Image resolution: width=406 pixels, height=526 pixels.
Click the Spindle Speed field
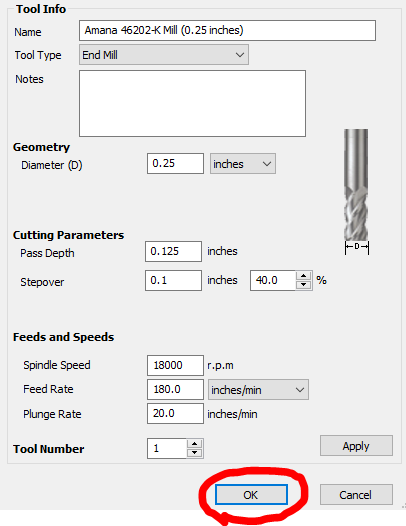coord(175,365)
